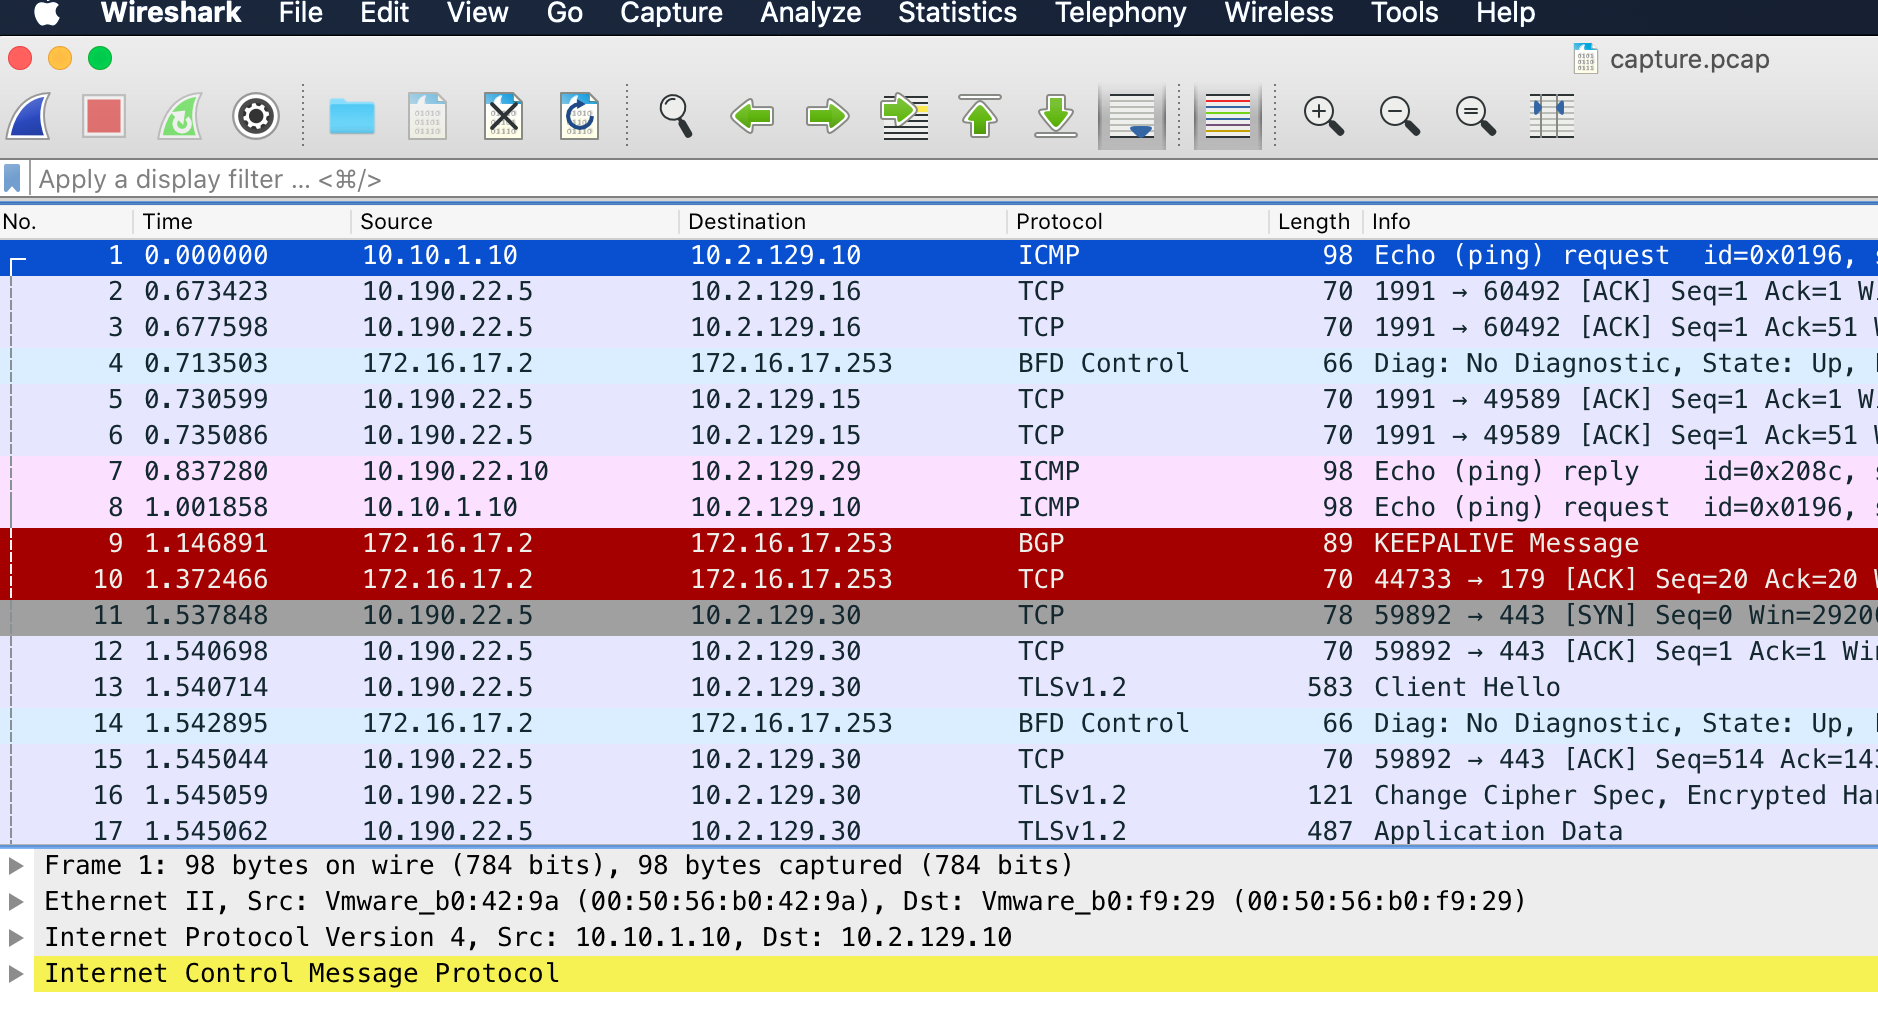This screenshot has width=1878, height=1028.
Task: Open capture options settings
Action: 256,116
